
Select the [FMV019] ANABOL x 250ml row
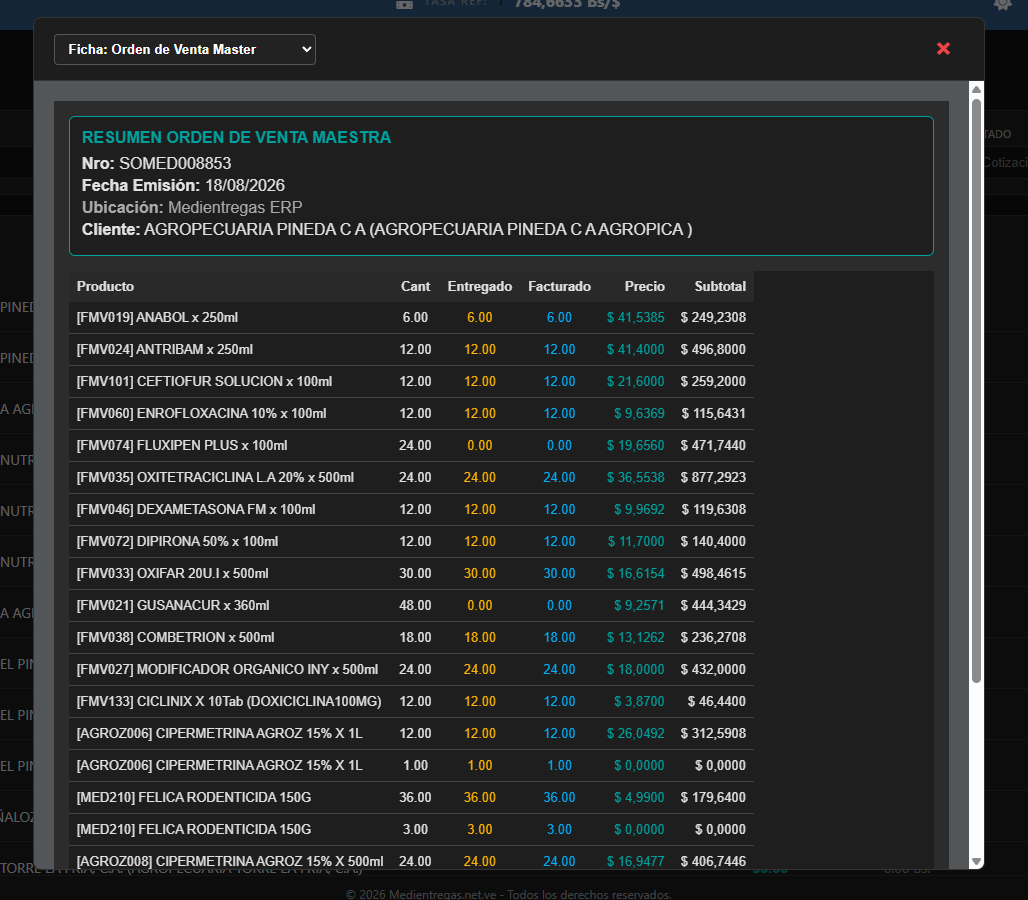coord(411,317)
